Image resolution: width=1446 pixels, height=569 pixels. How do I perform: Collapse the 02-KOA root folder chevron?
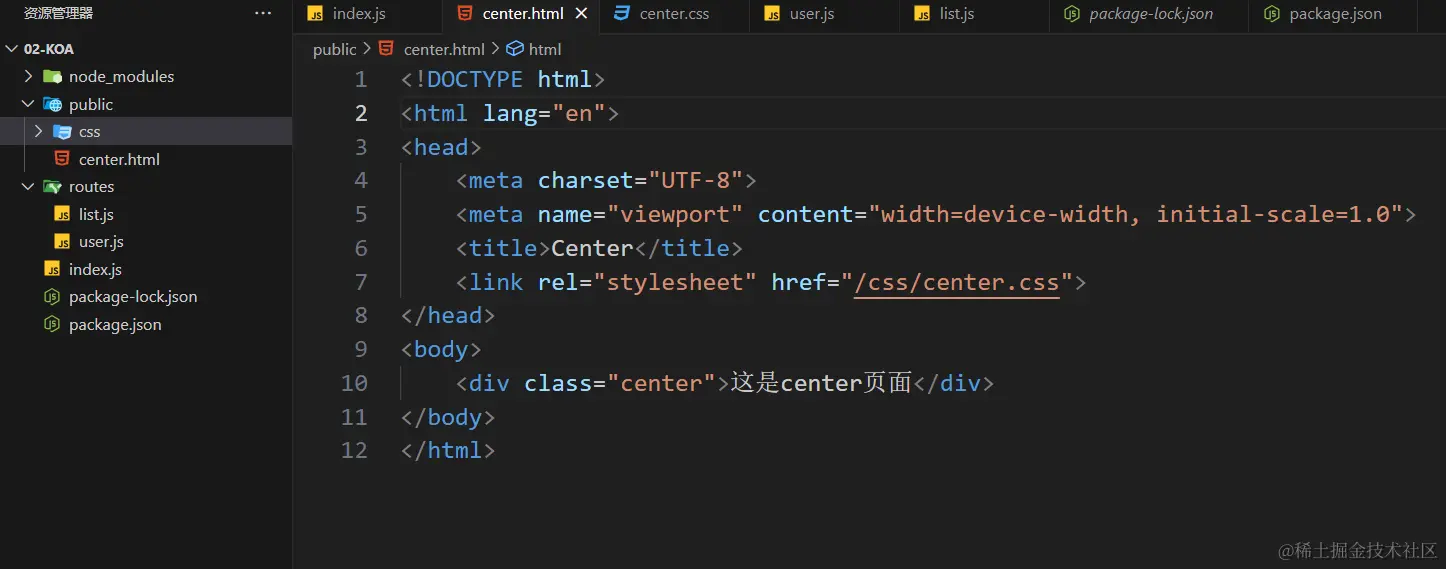11,49
